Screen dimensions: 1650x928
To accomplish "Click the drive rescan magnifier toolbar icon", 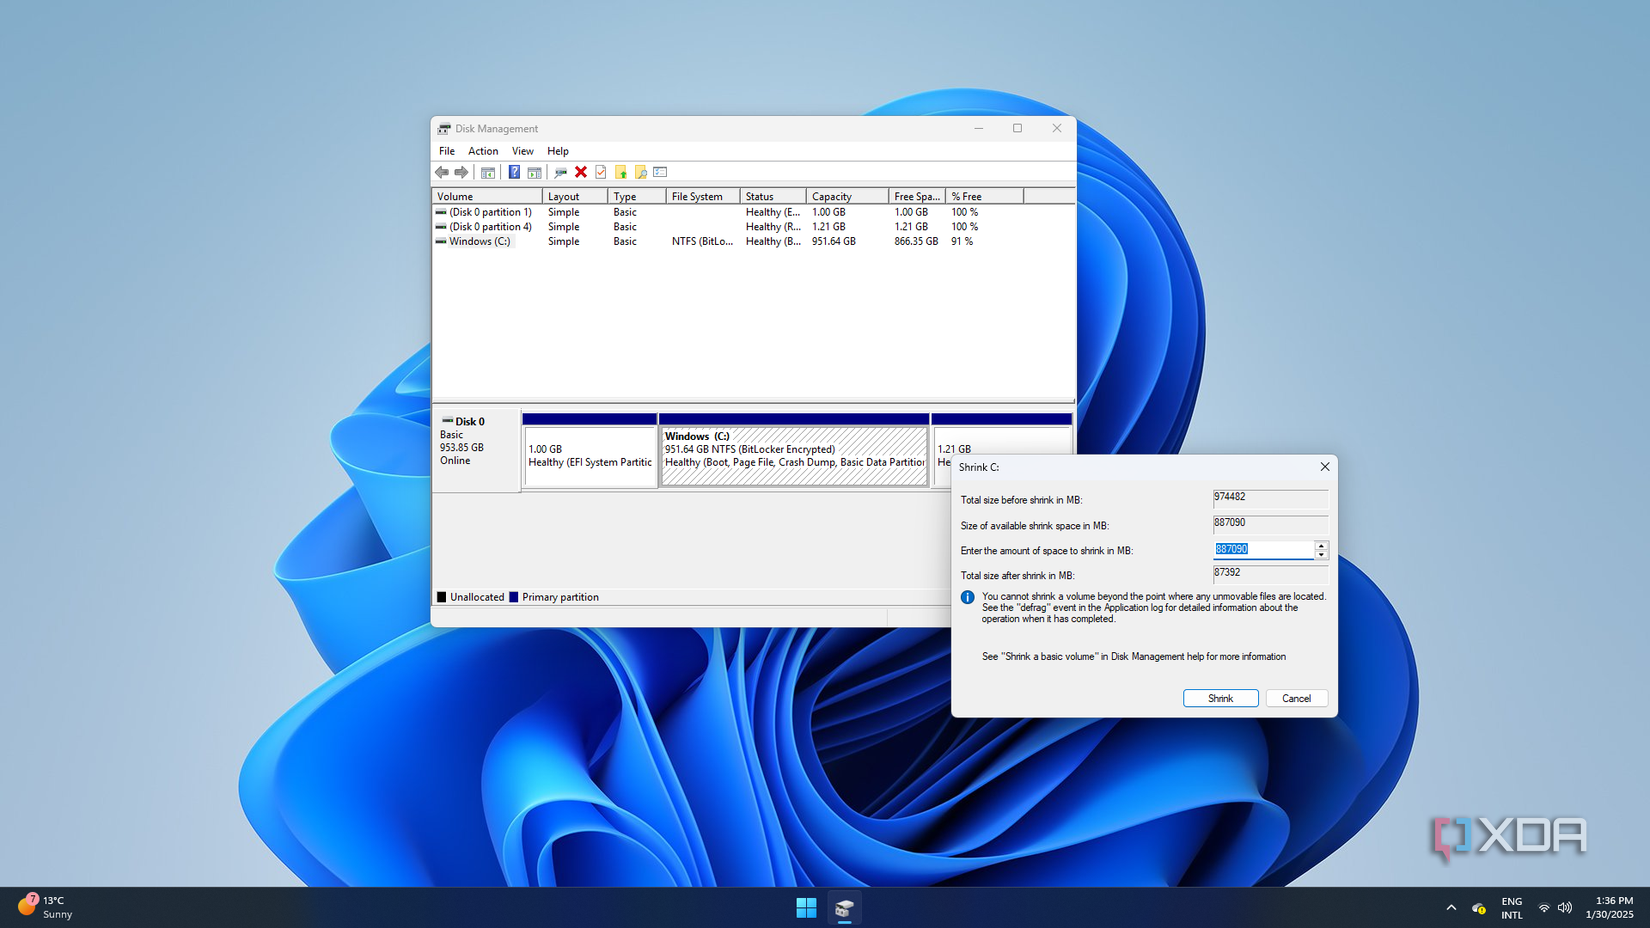I will 560,172.
